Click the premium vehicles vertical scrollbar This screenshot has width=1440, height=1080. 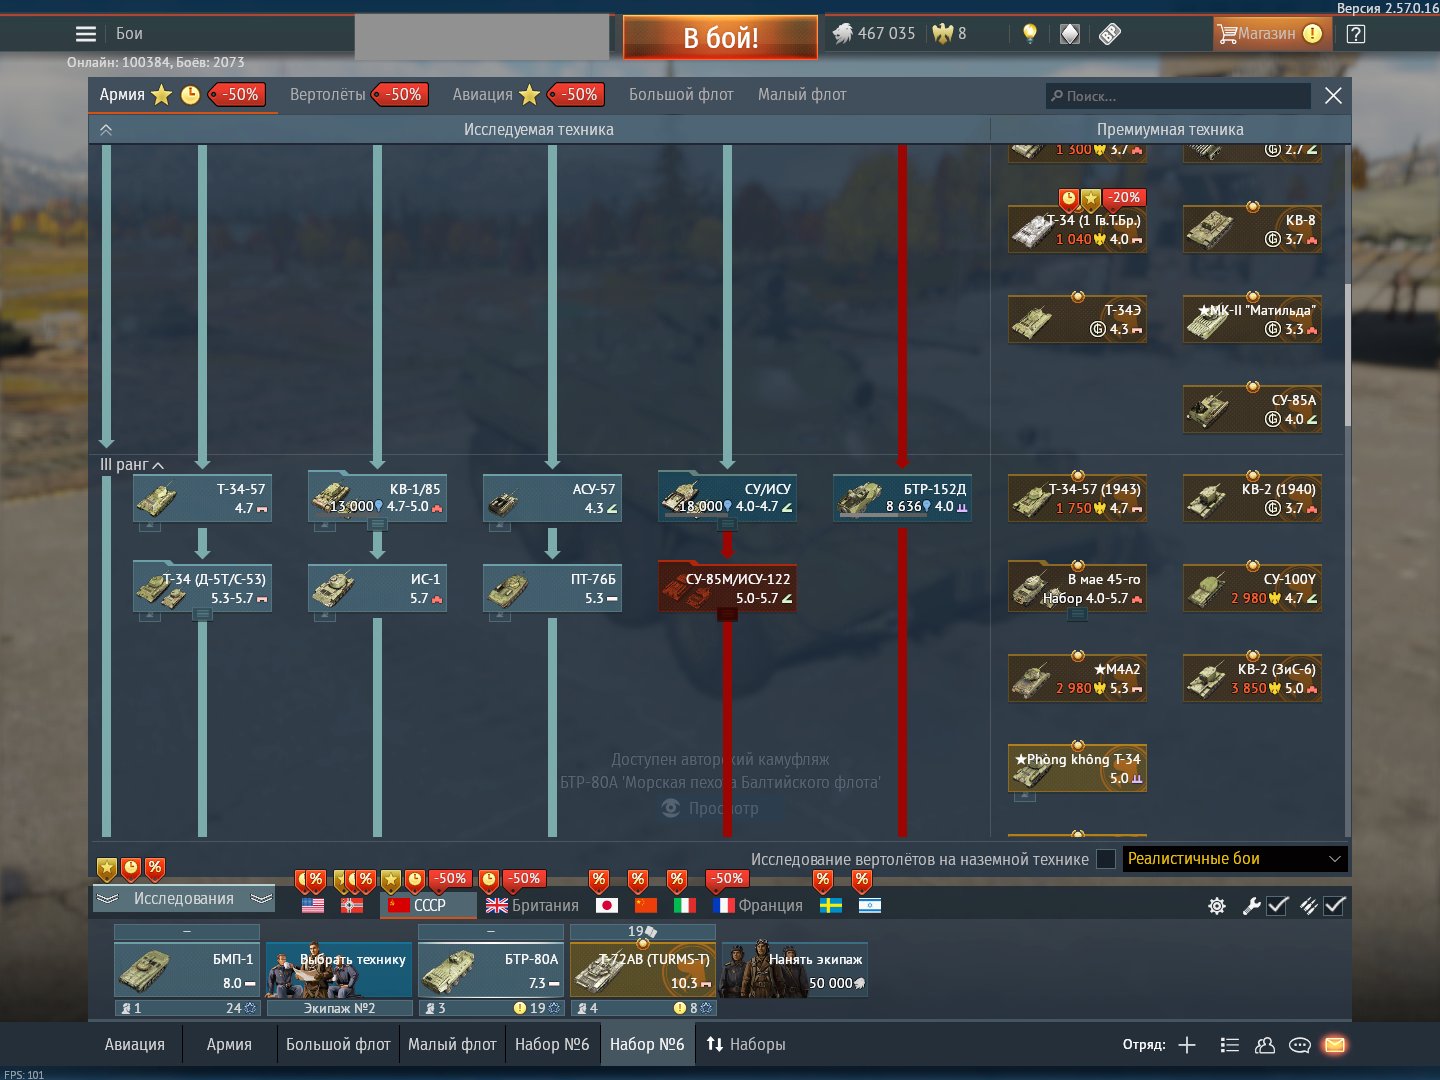(x=1347, y=355)
